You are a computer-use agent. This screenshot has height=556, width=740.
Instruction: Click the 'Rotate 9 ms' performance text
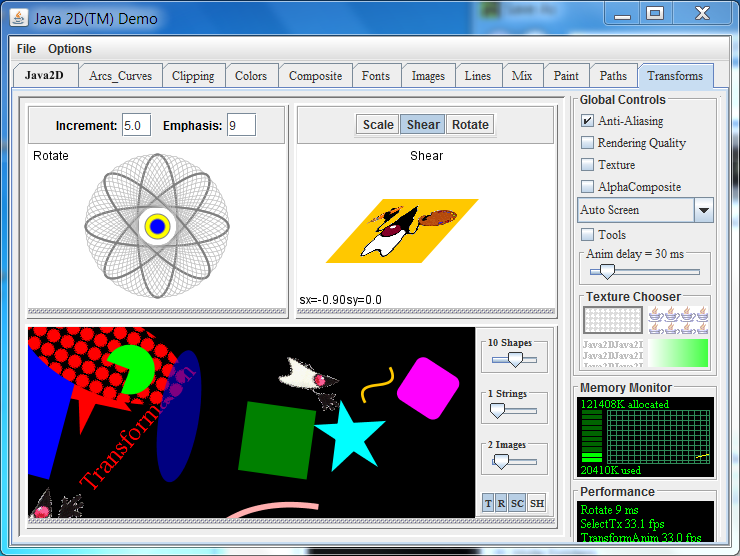click(x=609, y=510)
